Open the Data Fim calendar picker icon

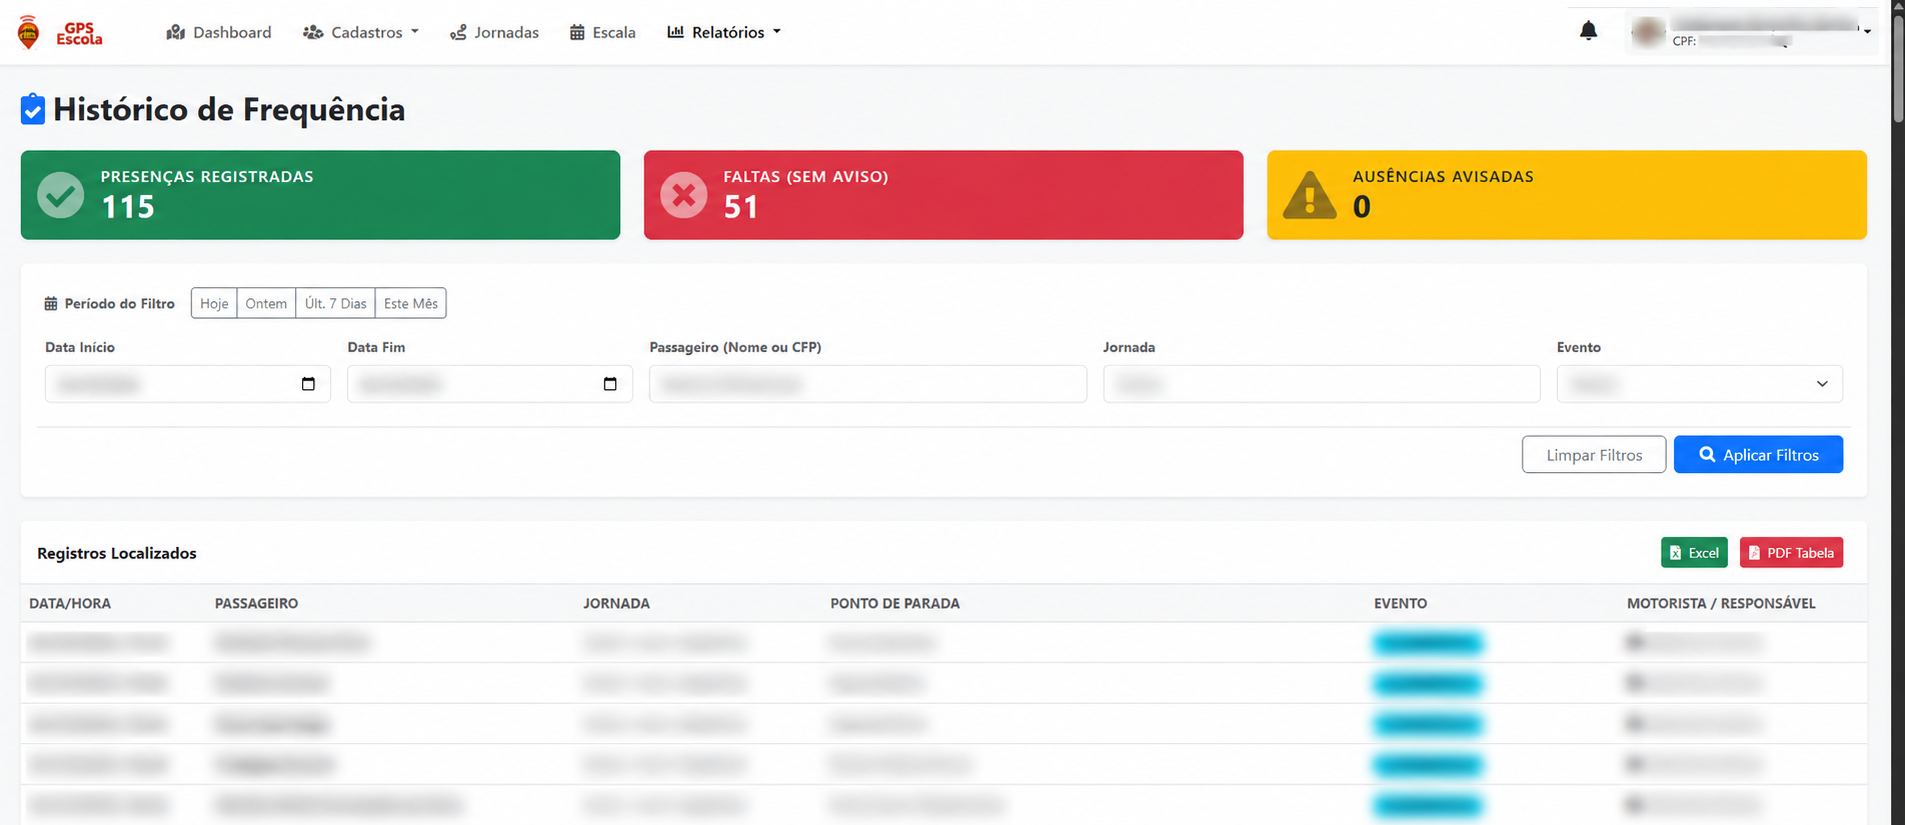(x=610, y=384)
